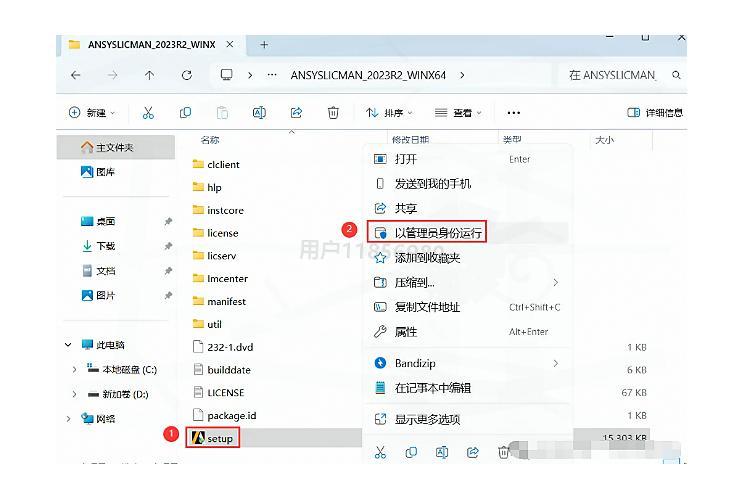
Task: Click the this-PC monitor icon in address bar
Action: click(x=226, y=75)
